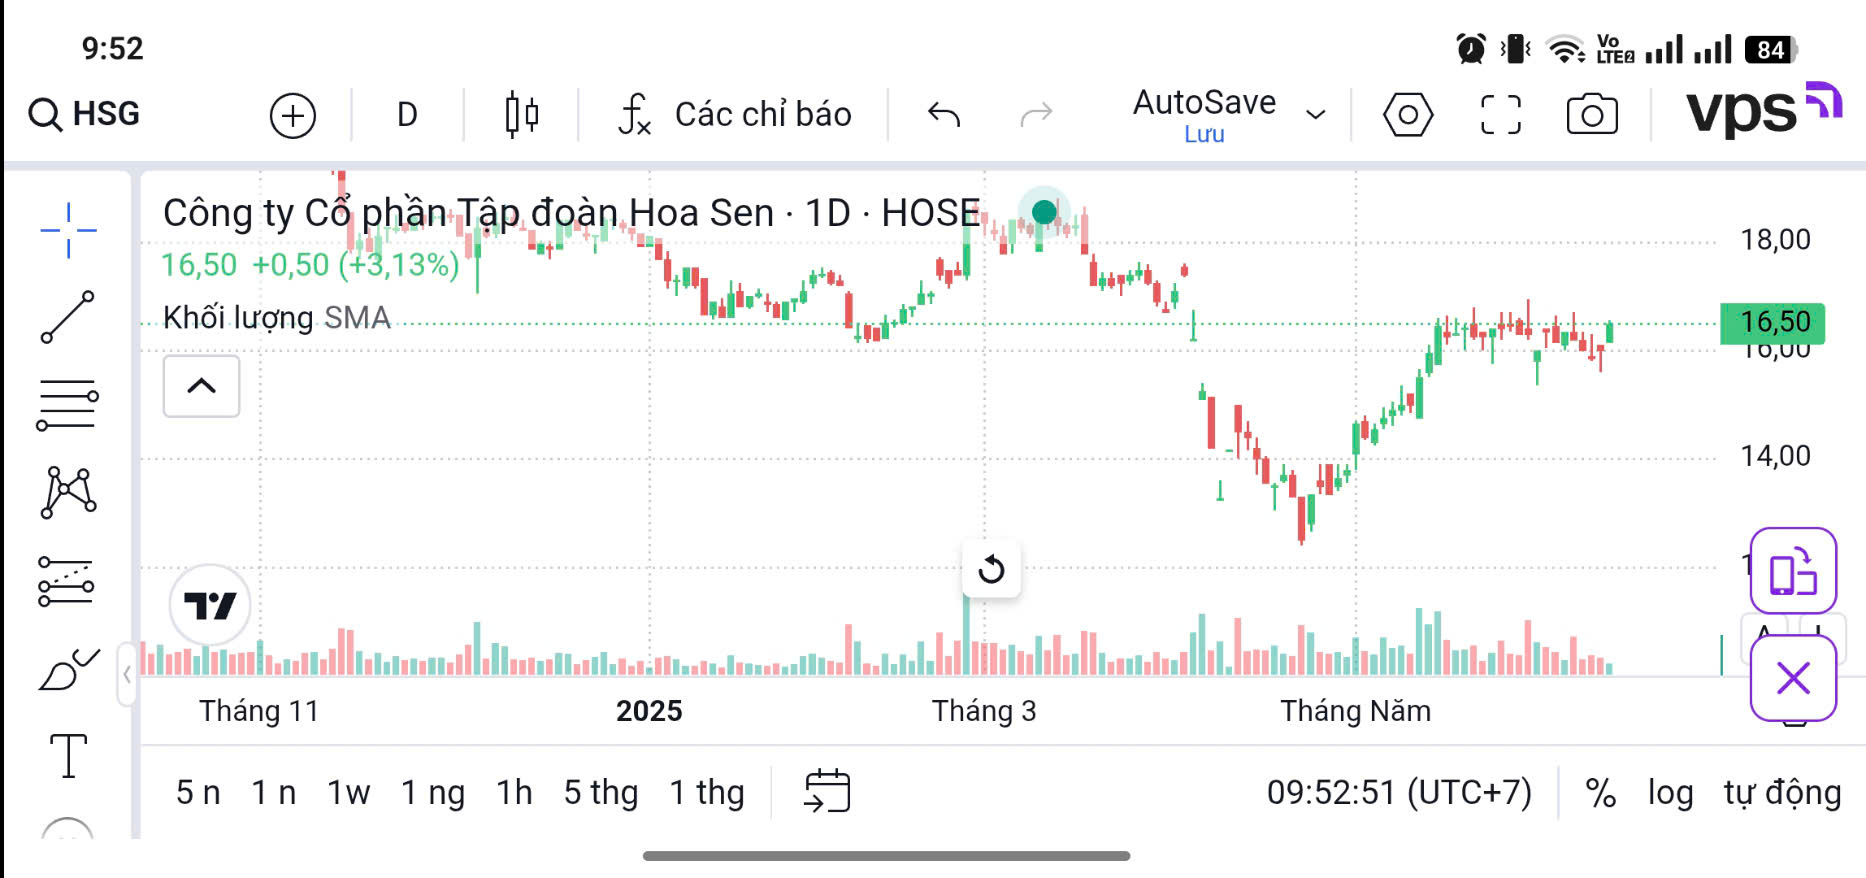1866x878 pixels.
Task: Select the Text annotation tool
Action: click(x=68, y=755)
